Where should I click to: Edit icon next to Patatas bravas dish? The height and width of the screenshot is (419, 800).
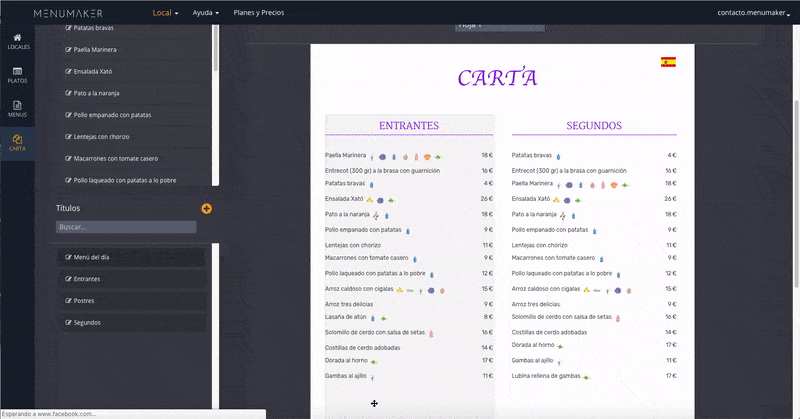[x=68, y=28]
